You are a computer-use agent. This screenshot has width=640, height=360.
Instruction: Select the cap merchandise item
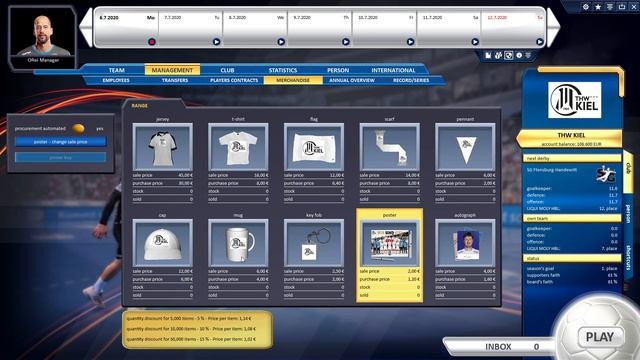tap(162, 243)
